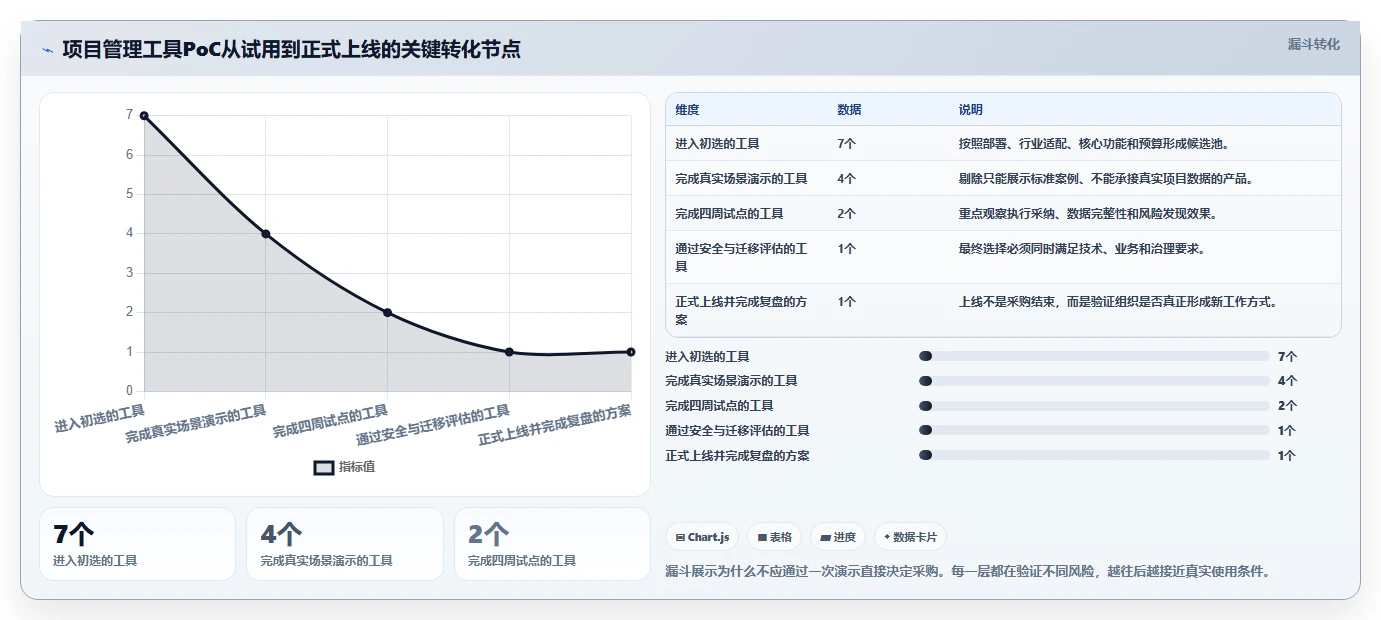
Task: Click the Chart.js chip
Action: click(703, 537)
